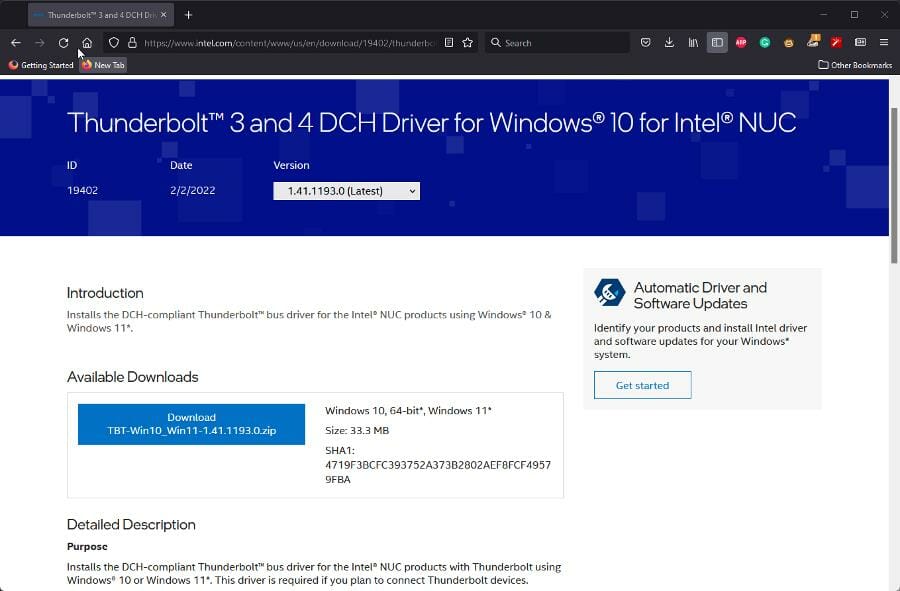Click the Automatic Driver and Software Updates icon
900x591 pixels.
point(609,293)
